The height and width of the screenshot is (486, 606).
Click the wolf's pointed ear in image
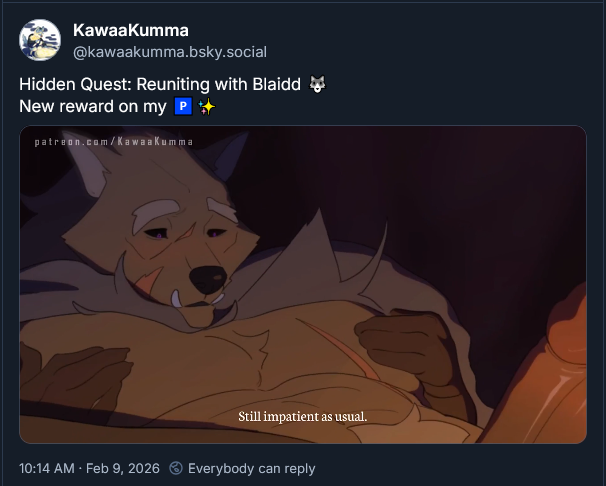click(87, 162)
